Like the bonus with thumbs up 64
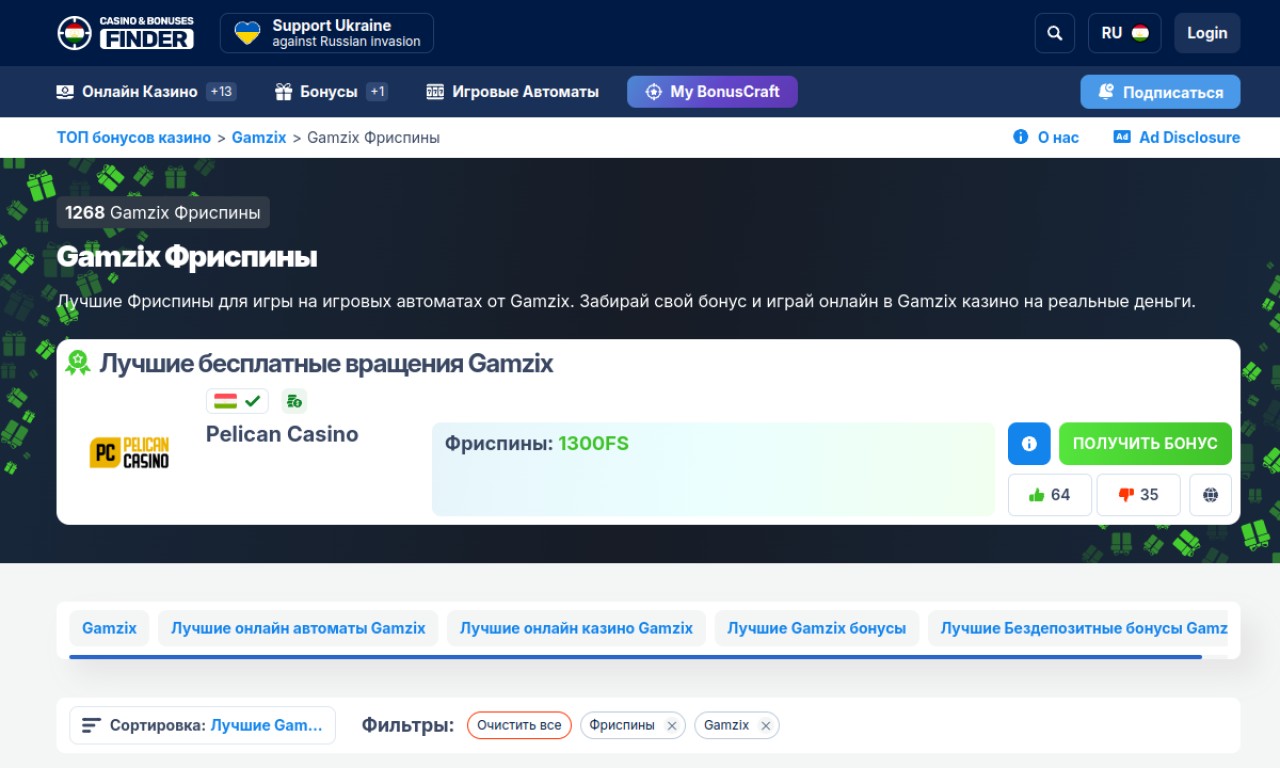This screenshot has height=768, width=1280. point(1049,495)
